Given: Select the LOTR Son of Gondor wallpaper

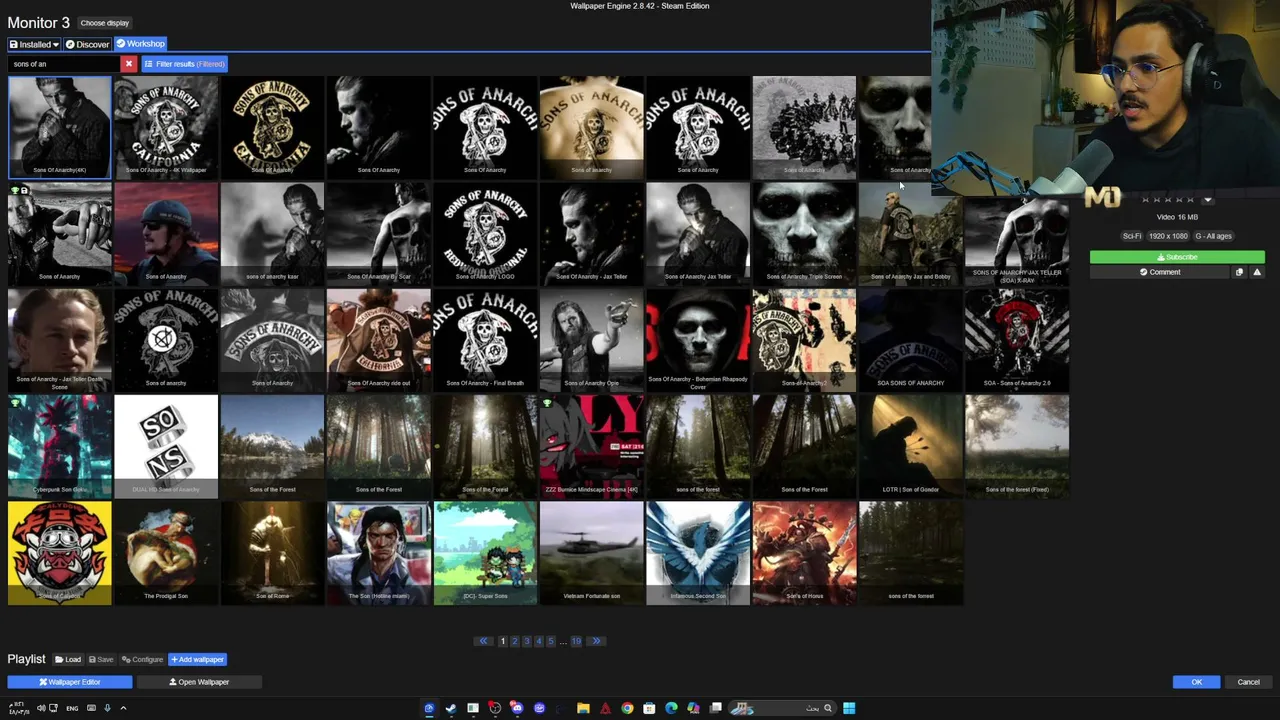Looking at the screenshot, I should click(x=910, y=446).
